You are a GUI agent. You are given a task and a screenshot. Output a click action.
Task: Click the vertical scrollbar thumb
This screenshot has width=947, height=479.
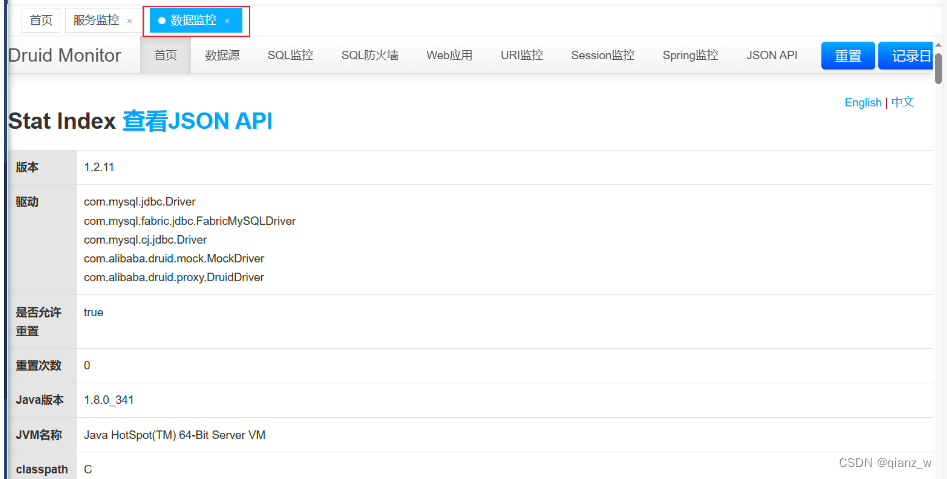point(939,69)
